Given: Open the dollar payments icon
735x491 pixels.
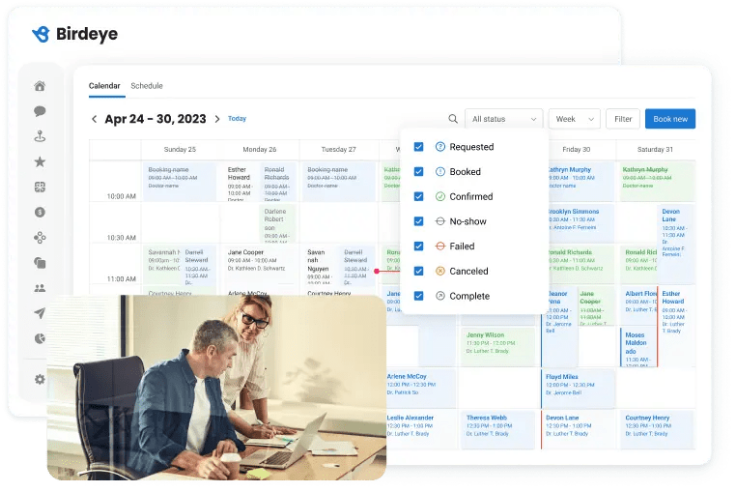Looking at the screenshot, I should 40,212.
